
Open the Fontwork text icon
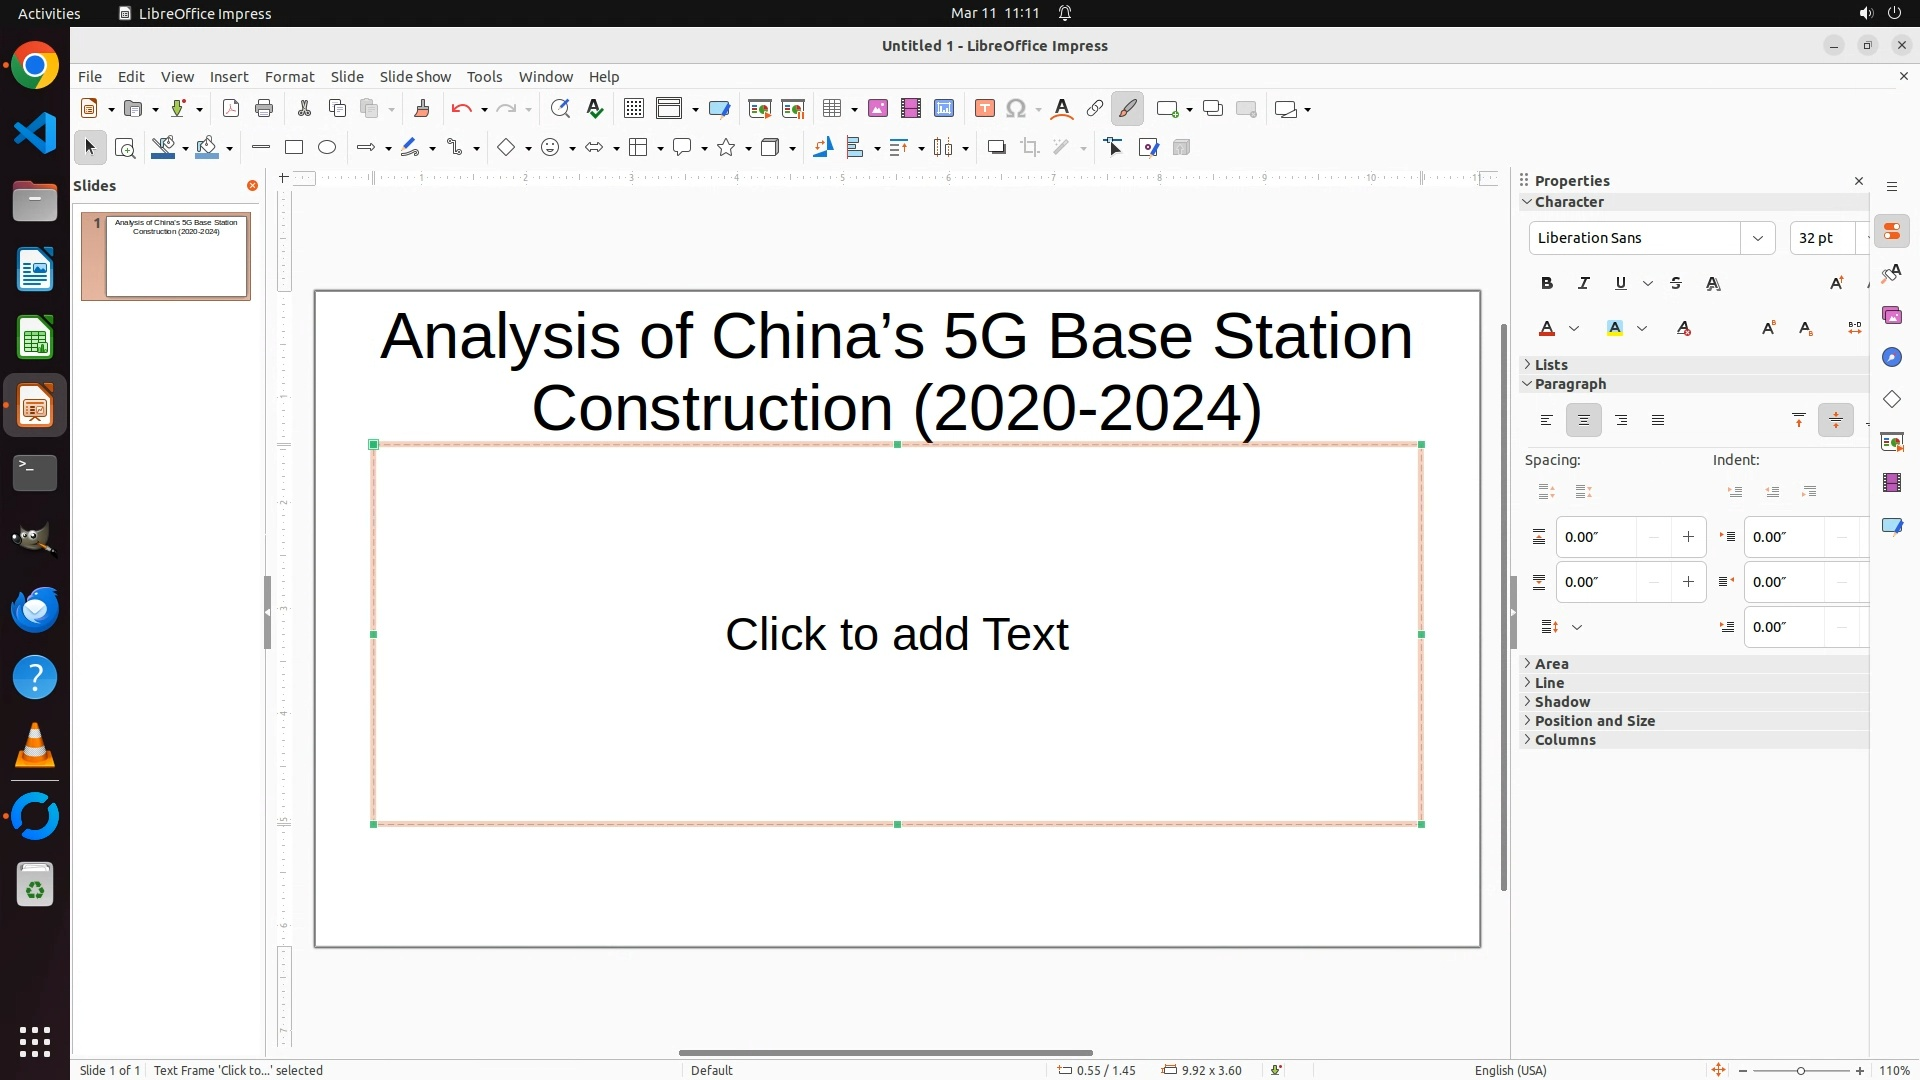click(x=1062, y=109)
